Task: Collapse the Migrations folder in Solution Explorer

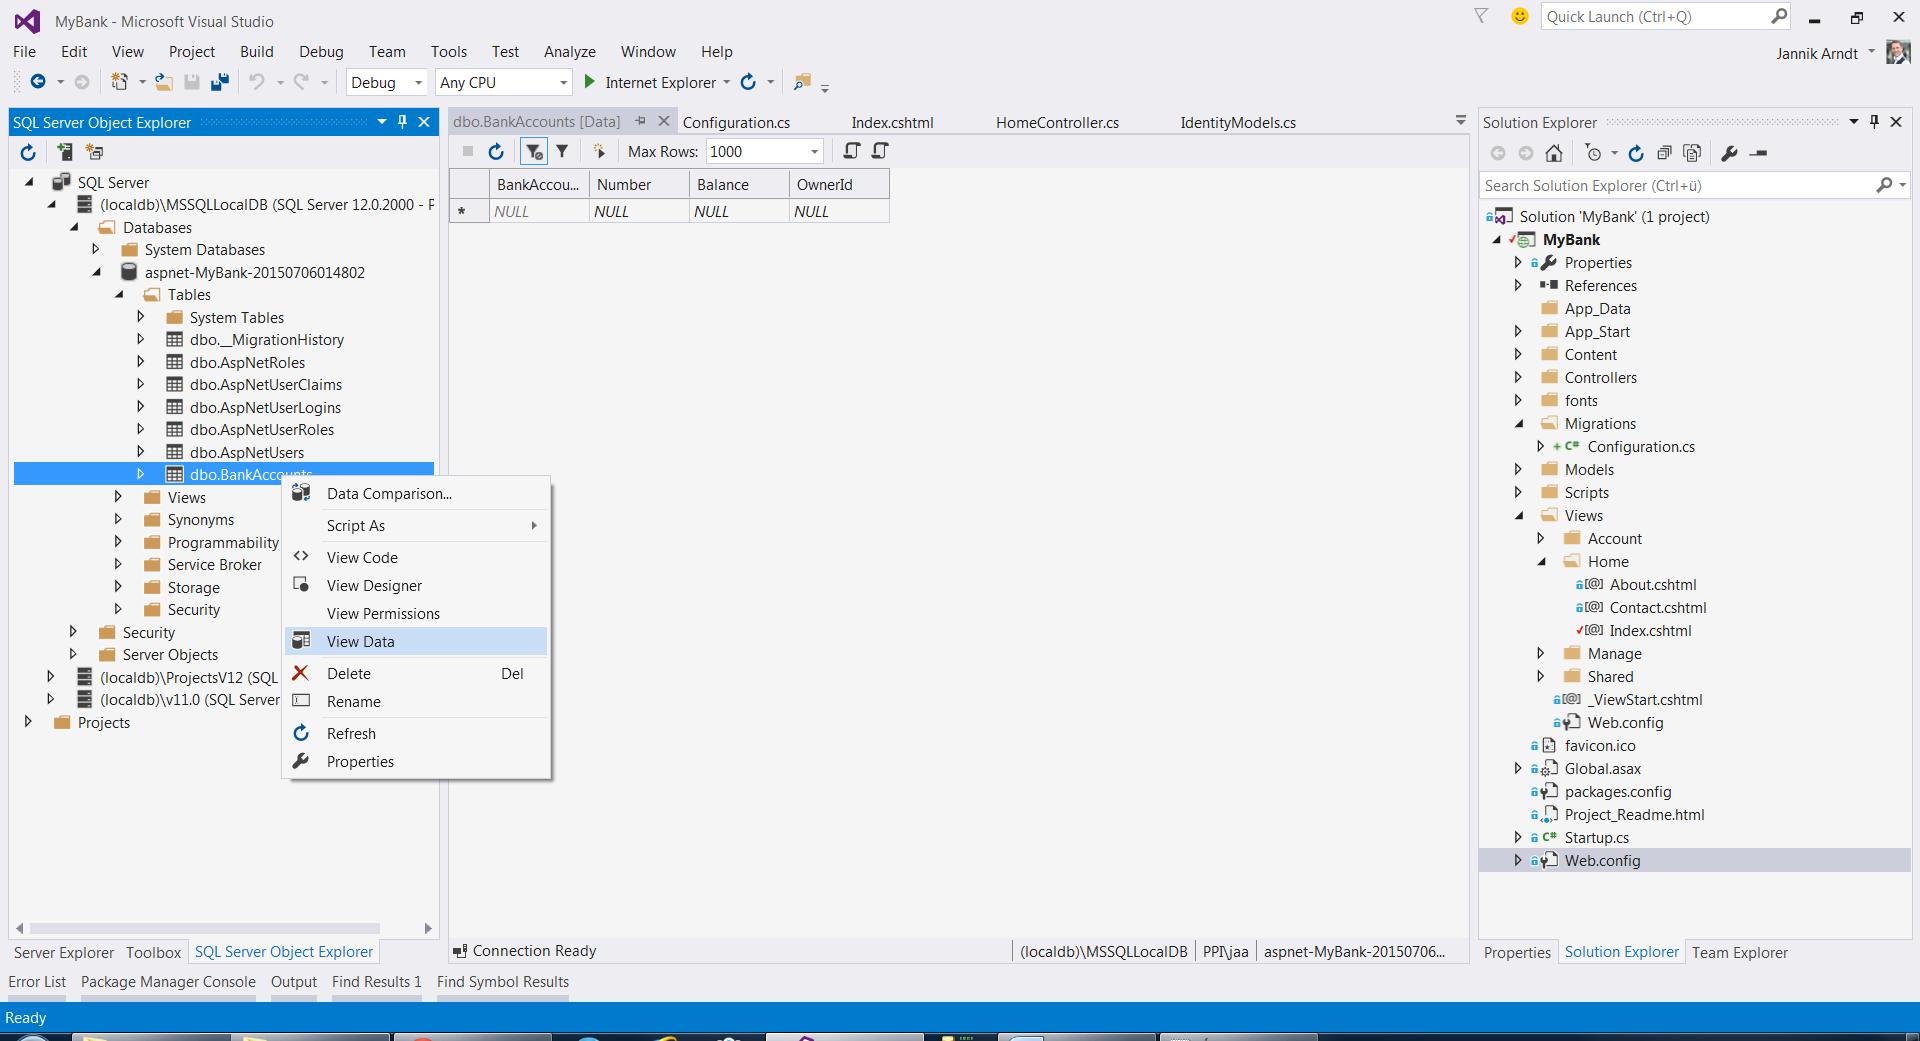Action: click(1519, 424)
